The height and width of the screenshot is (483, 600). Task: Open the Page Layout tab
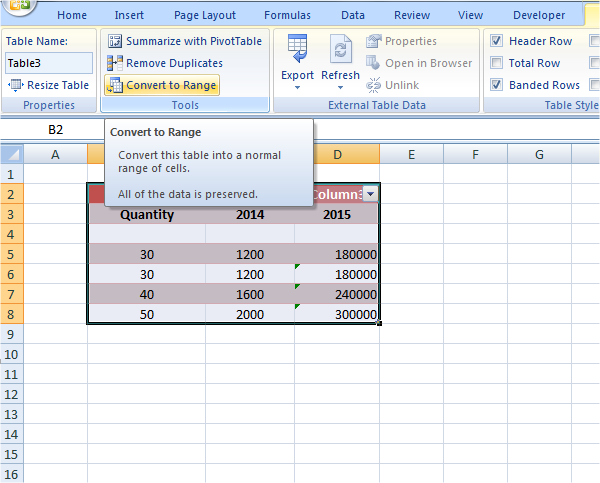204,15
